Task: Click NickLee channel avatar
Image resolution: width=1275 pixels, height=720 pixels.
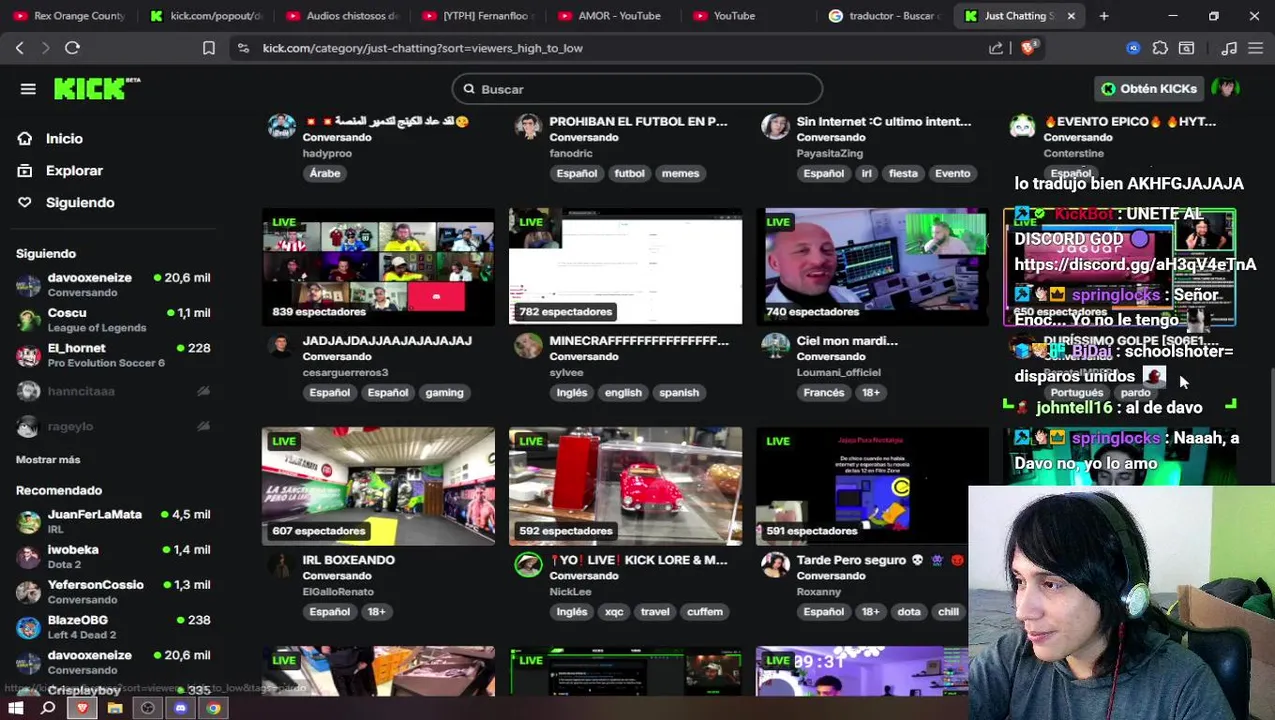Action: click(x=528, y=565)
